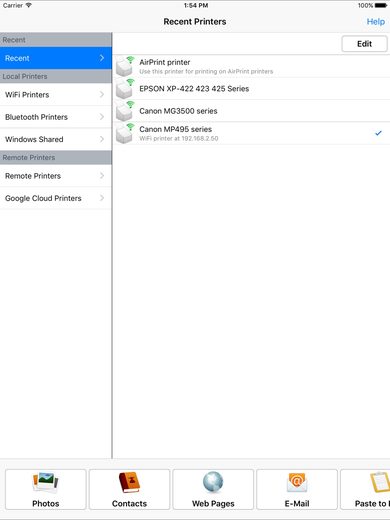
Task: Expand the Windows Shared chevron
Action: coord(102,139)
